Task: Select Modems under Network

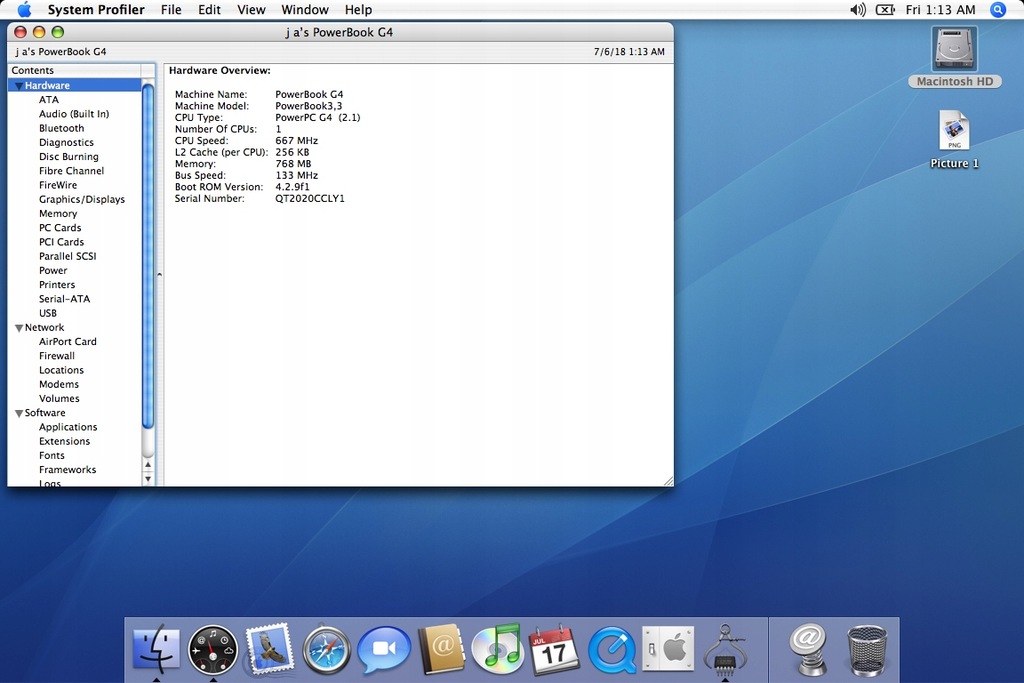Action: (x=59, y=385)
